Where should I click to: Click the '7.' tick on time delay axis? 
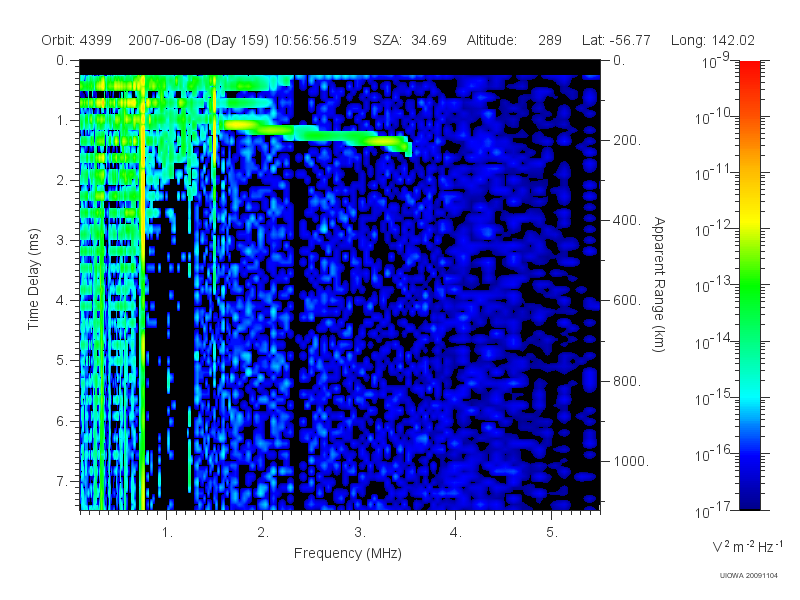click(x=62, y=481)
